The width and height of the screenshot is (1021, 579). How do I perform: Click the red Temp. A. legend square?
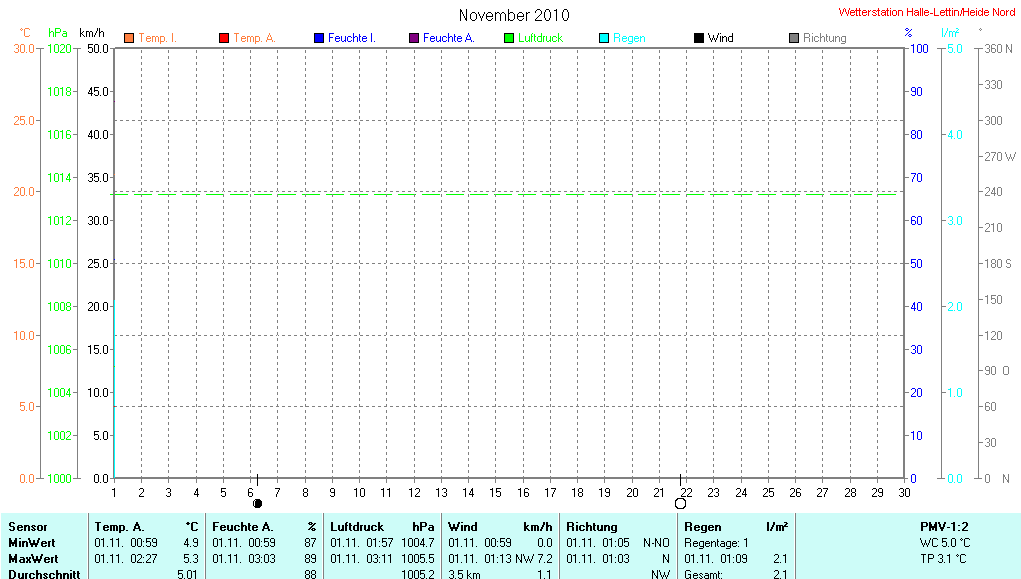(x=224, y=38)
